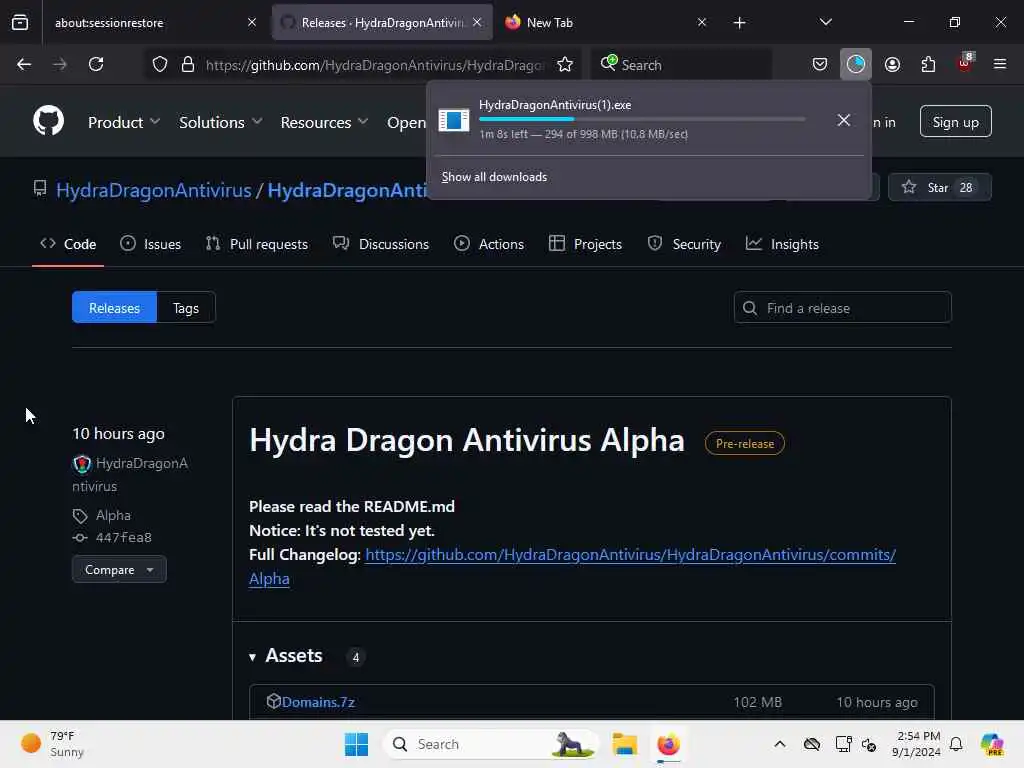
Task: Open the Discussions tab
Action: tap(381, 244)
